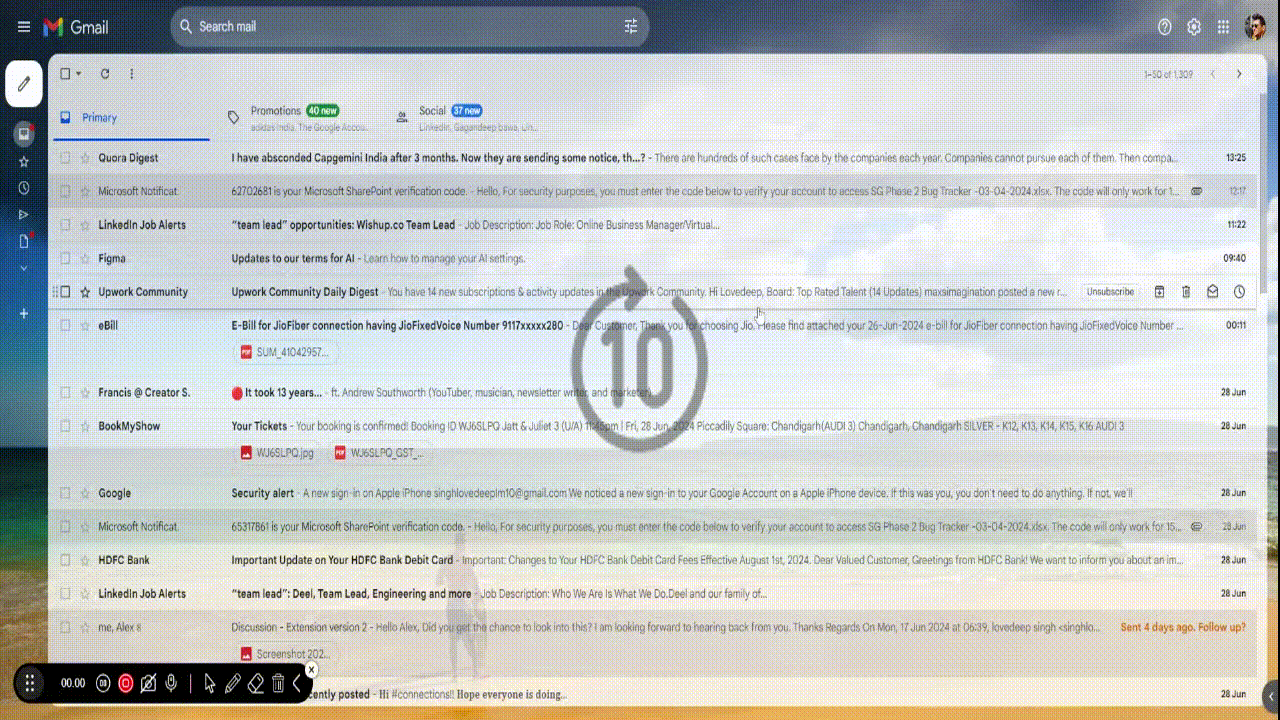Open Sent mail icon in sidebar
The height and width of the screenshot is (720, 1280).
point(24,214)
